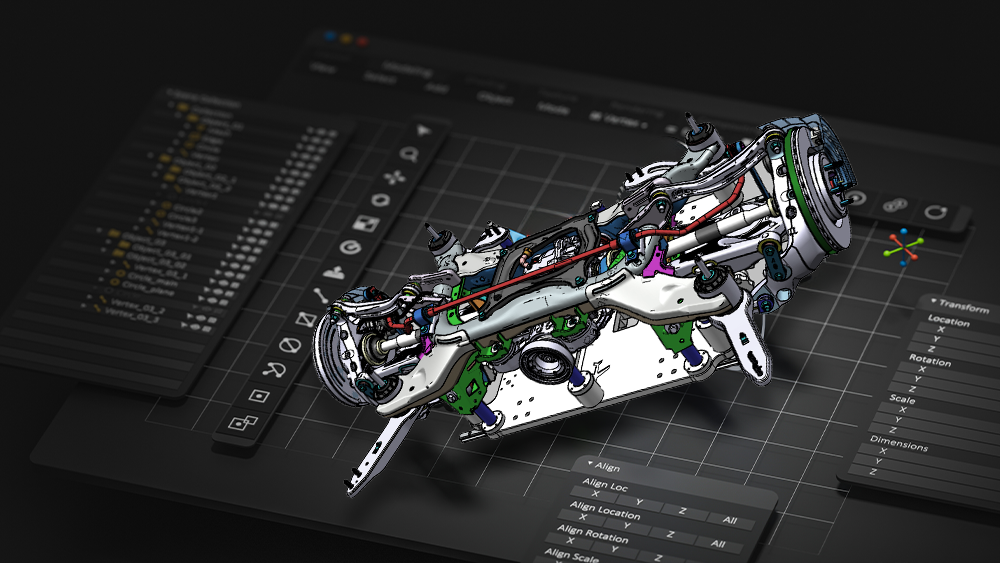Open the Vertex dropdown in the header
Screen dimensions: 1000x563
pyautogui.click(x=619, y=121)
